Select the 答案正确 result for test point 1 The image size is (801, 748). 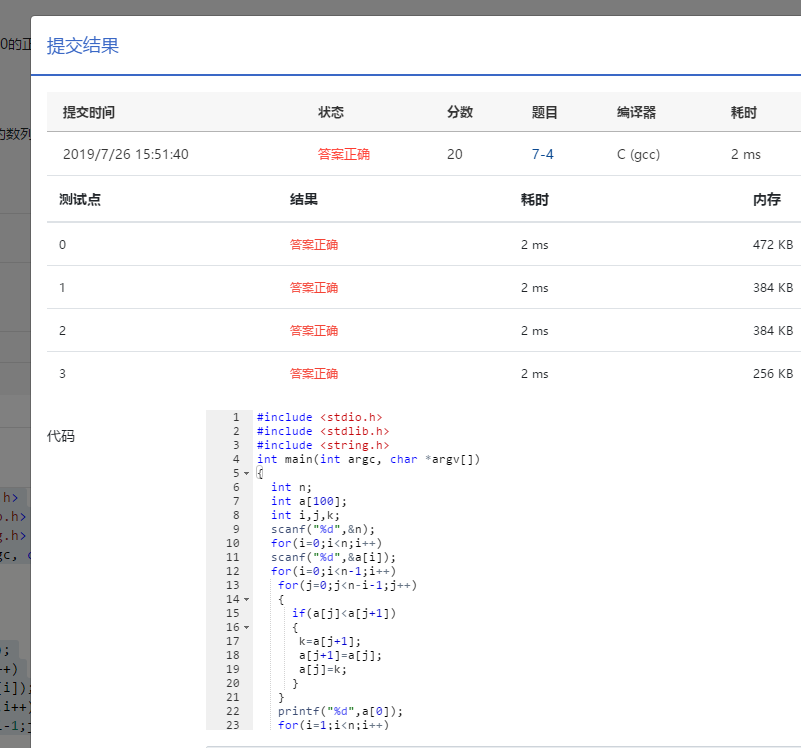(x=314, y=288)
